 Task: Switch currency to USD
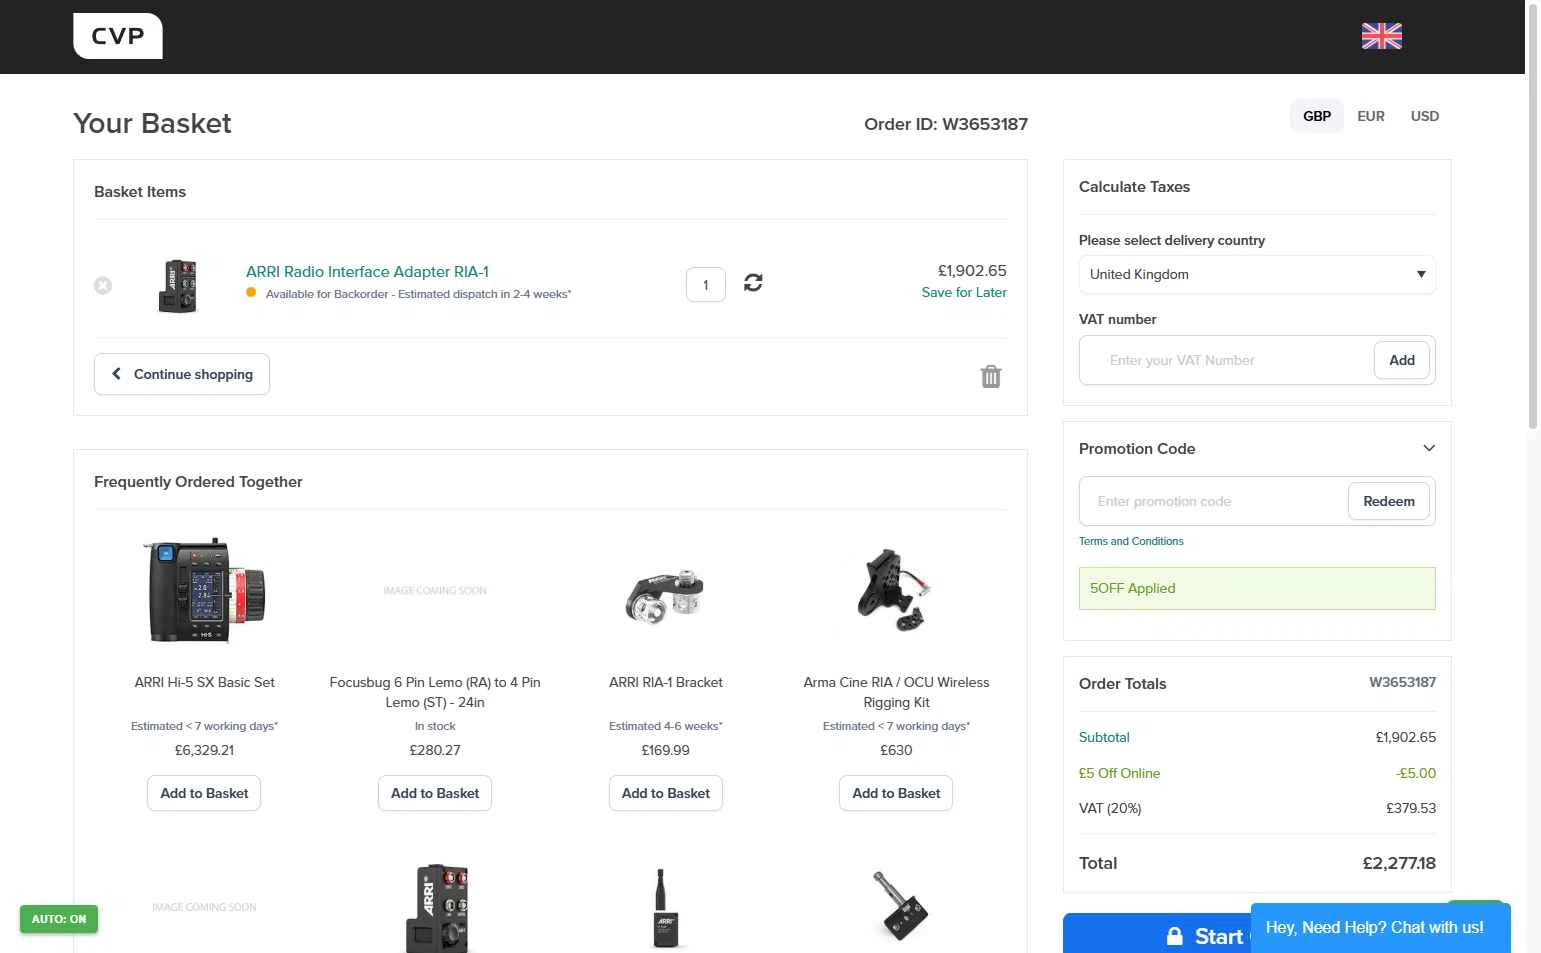pyautogui.click(x=1424, y=116)
